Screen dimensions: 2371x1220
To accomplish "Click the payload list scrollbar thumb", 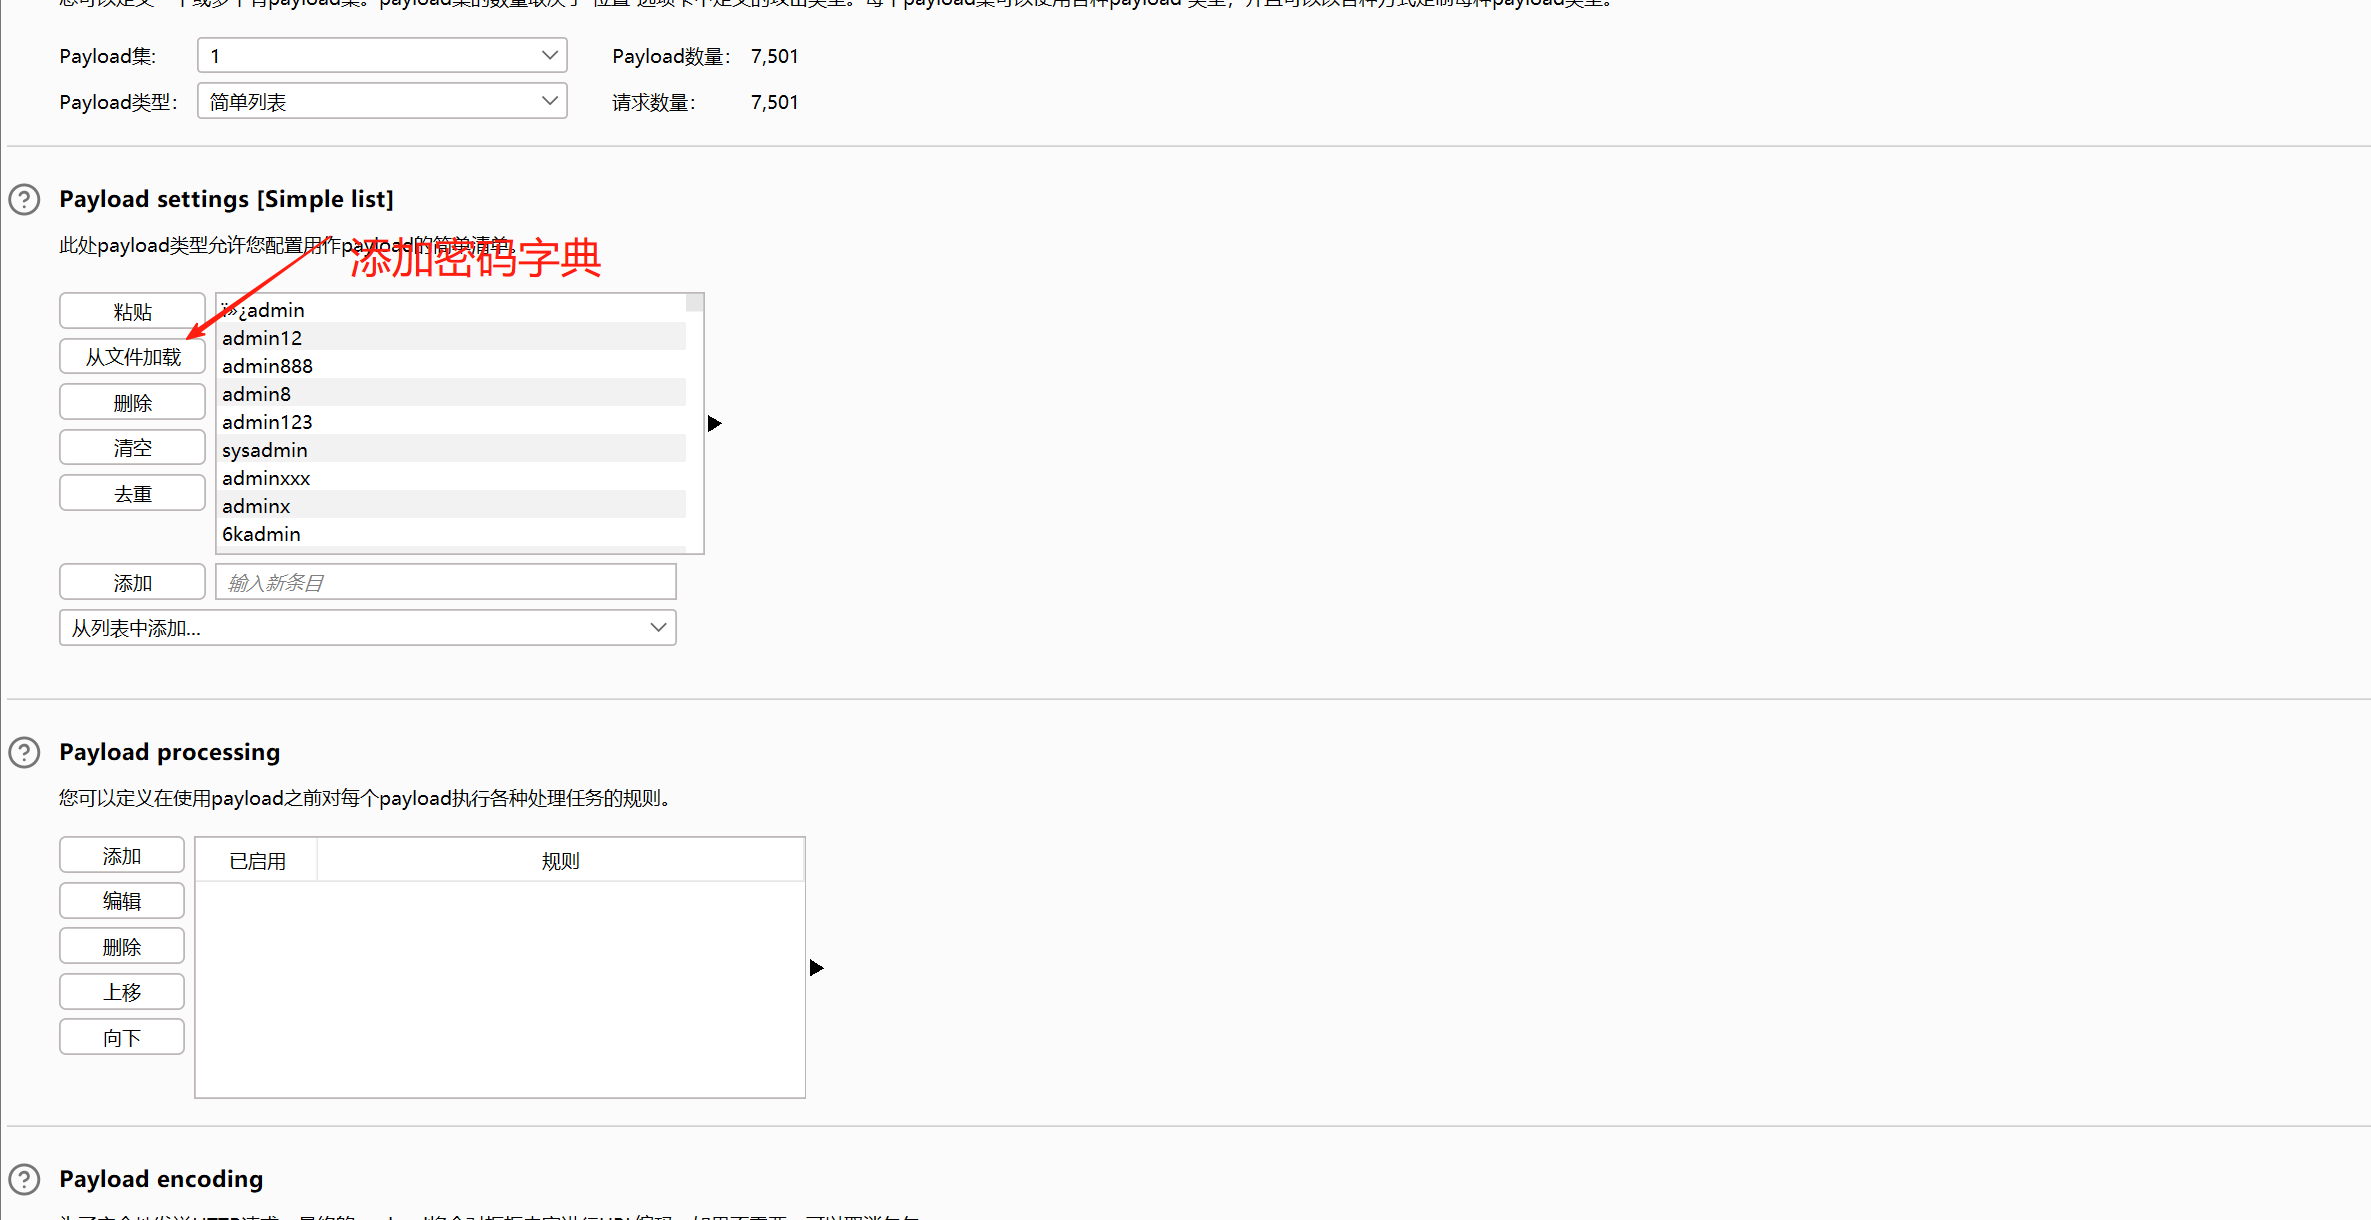I will tap(694, 302).
